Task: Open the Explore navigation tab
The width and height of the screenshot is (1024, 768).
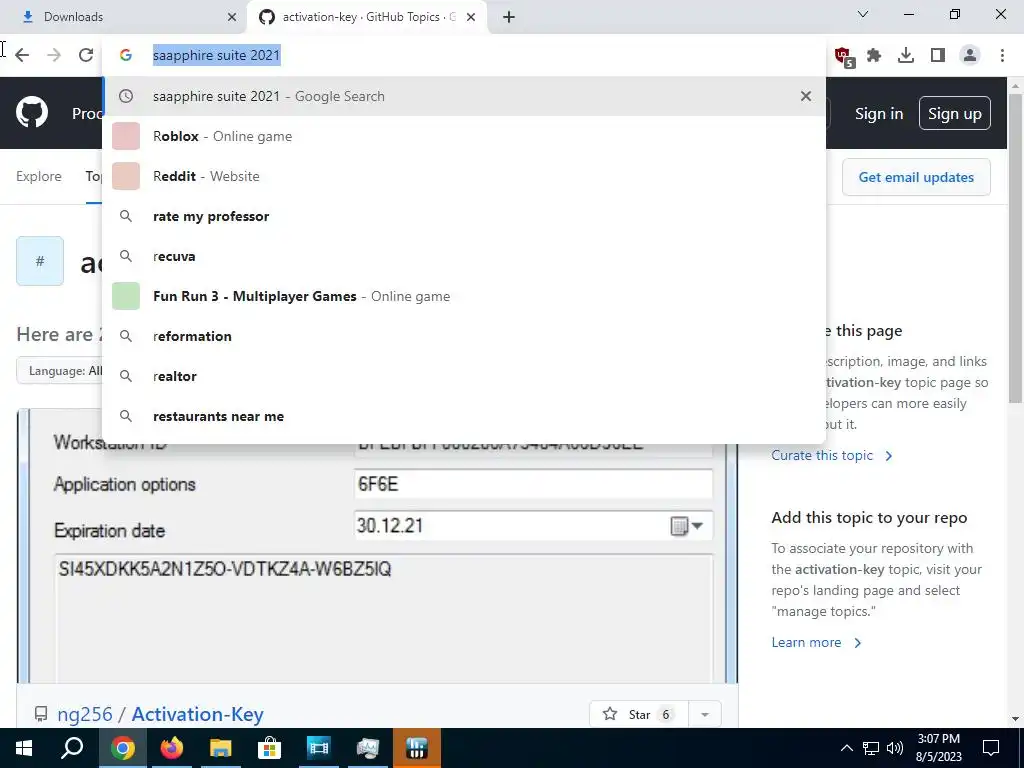Action: tap(39, 176)
